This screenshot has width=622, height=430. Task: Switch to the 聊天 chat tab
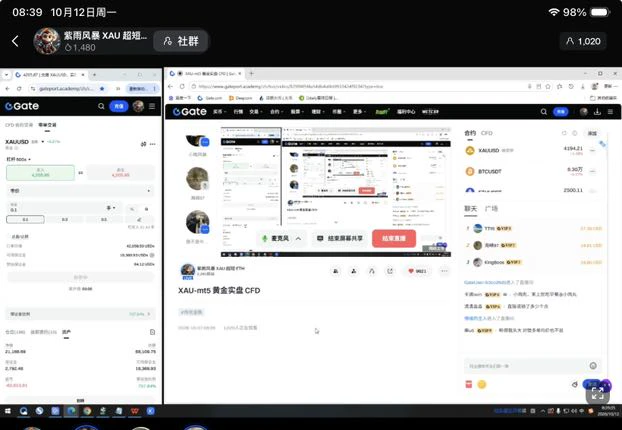point(470,209)
